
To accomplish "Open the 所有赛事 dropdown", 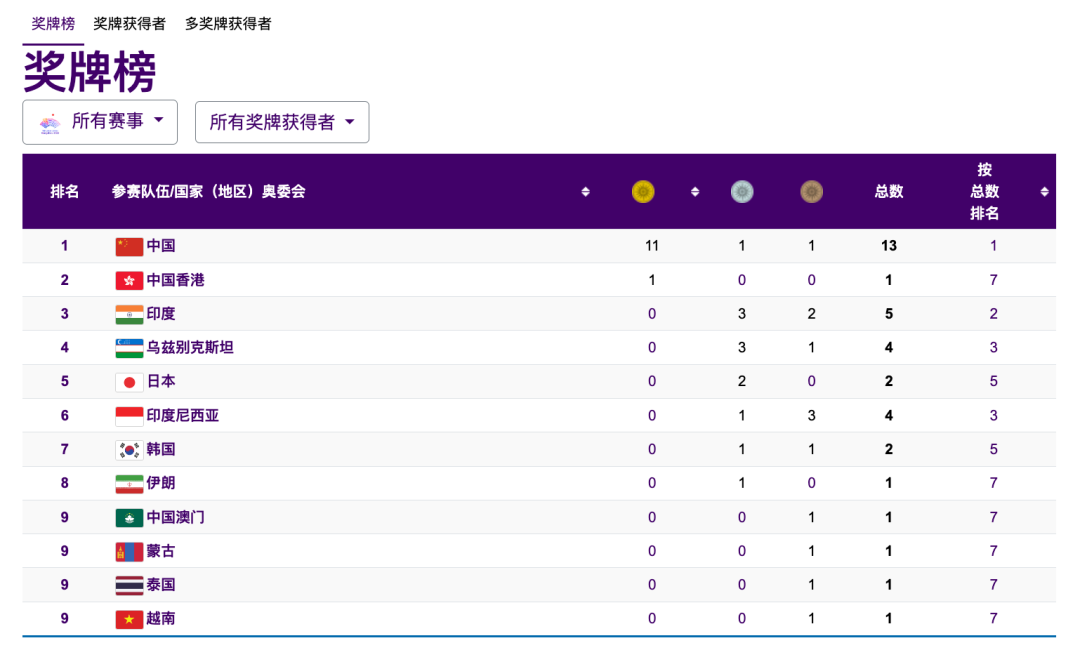I will (x=100, y=122).
